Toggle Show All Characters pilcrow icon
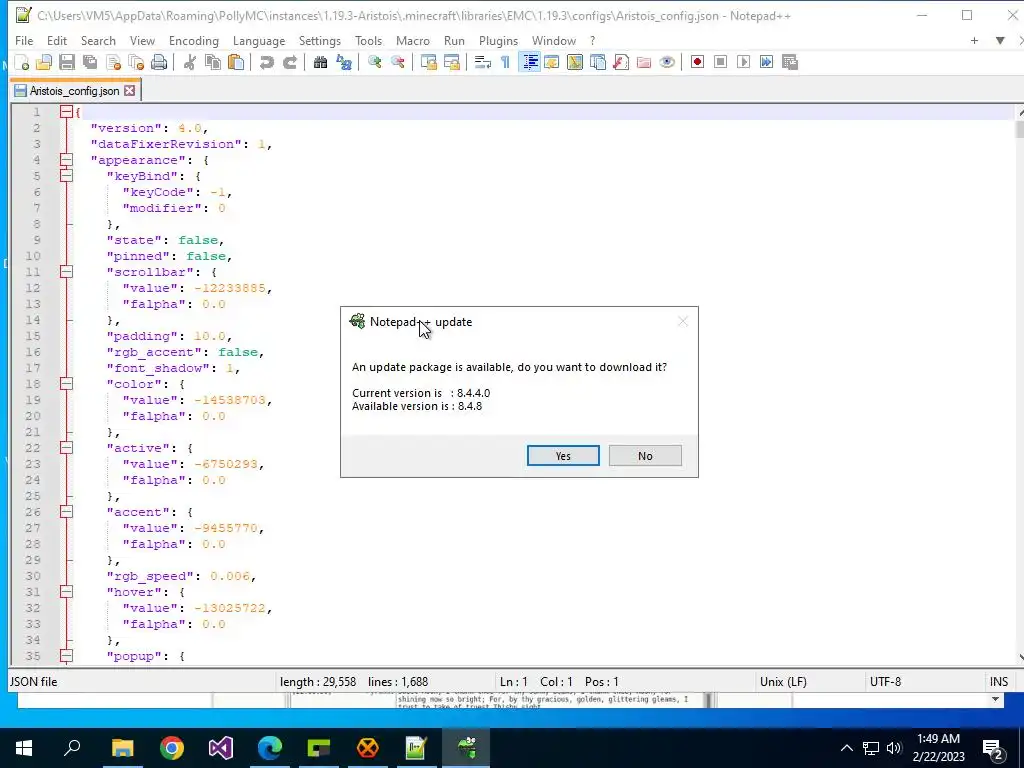The image size is (1024, 768). click(x=505, y=63)
